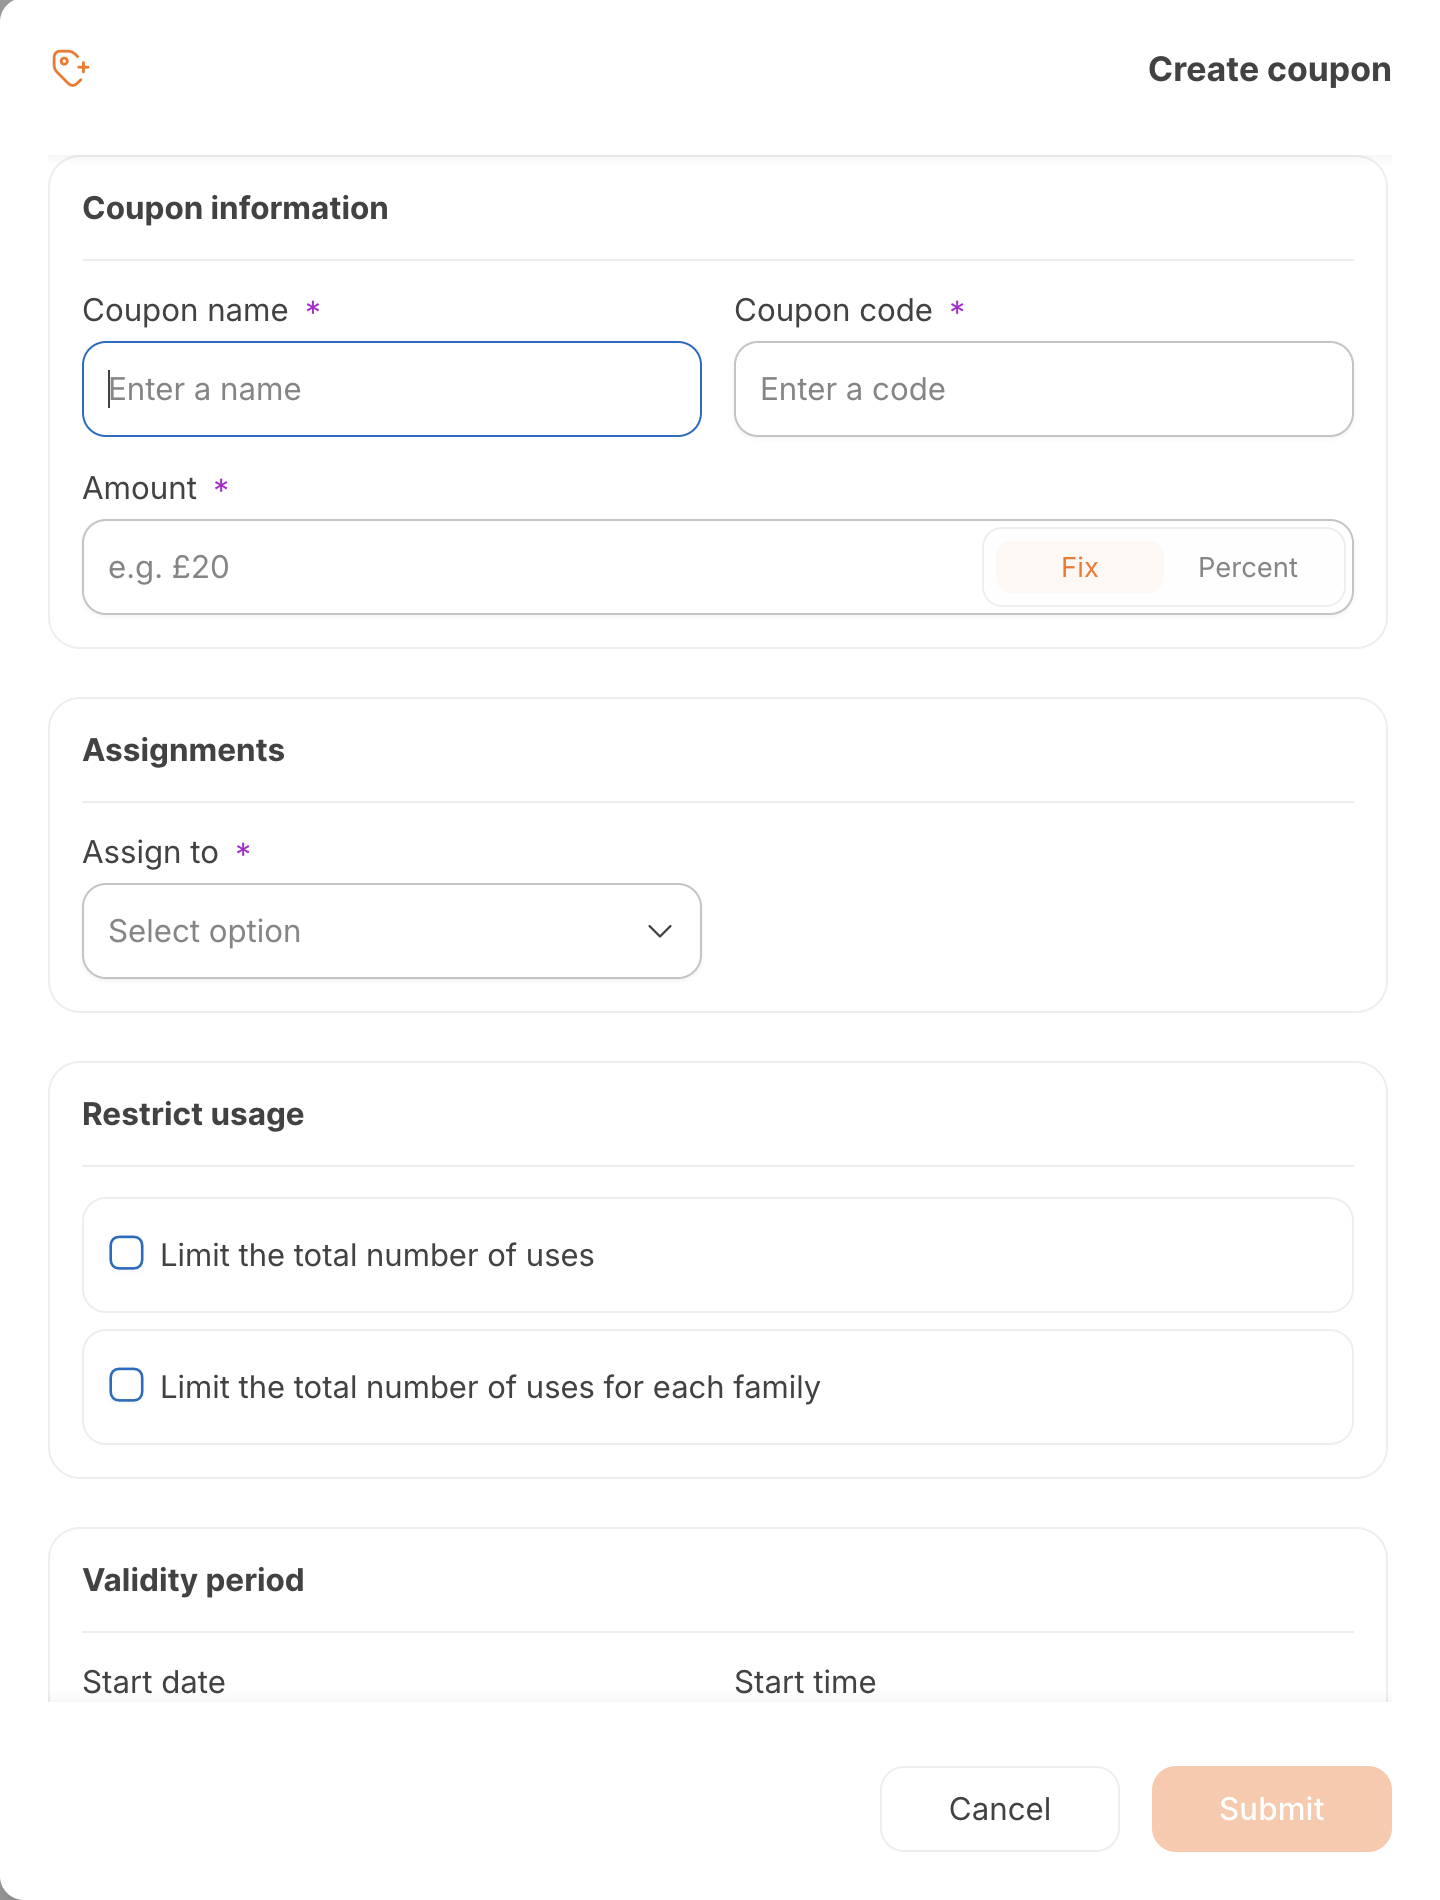Click the Start date label
1440x1900 pixels.
(x=154, y=1682)
